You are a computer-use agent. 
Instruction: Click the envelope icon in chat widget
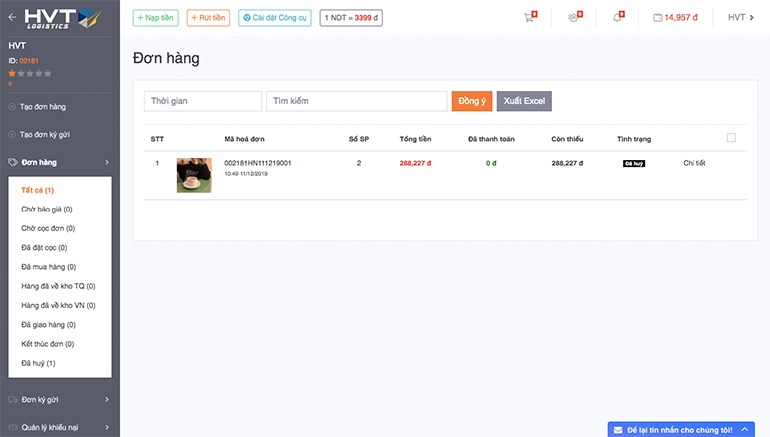618,430
